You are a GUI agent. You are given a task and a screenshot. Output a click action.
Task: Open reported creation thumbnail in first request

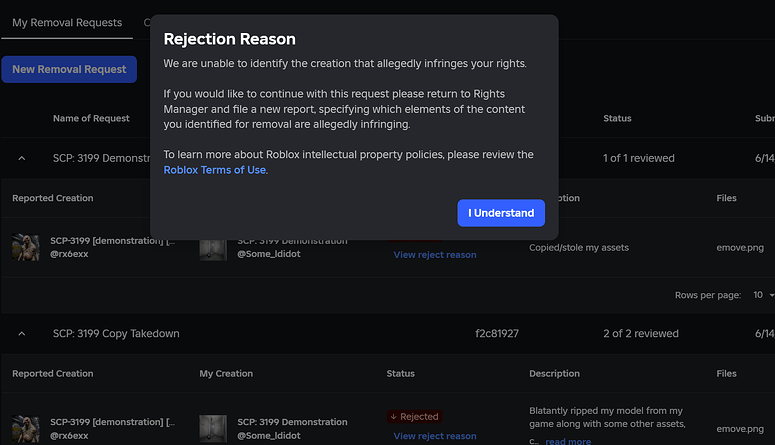[26, 247]
